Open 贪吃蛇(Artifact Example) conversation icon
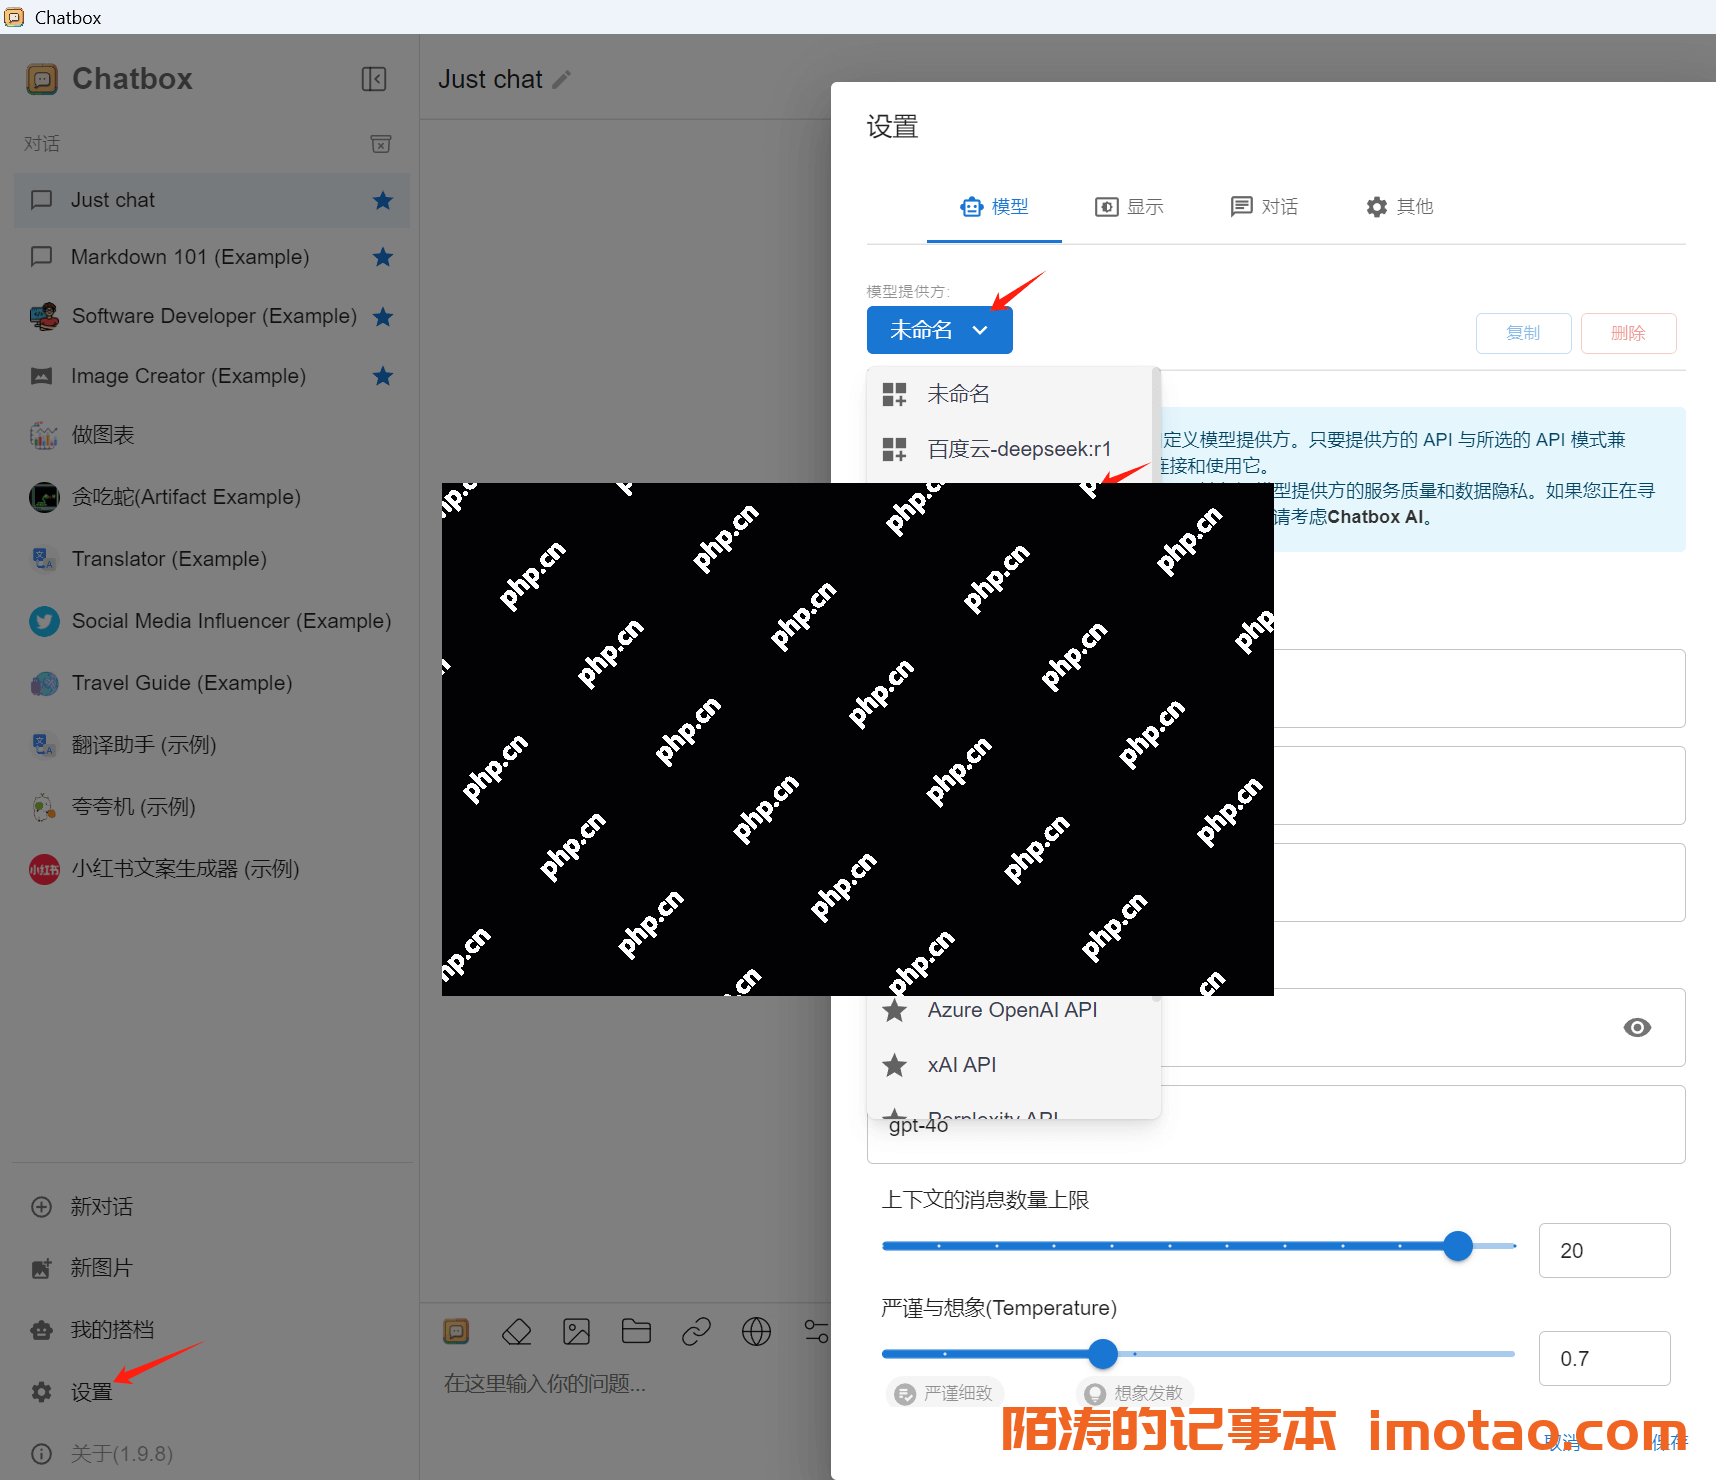The image size is (1716, 1480). click(44, 497)
